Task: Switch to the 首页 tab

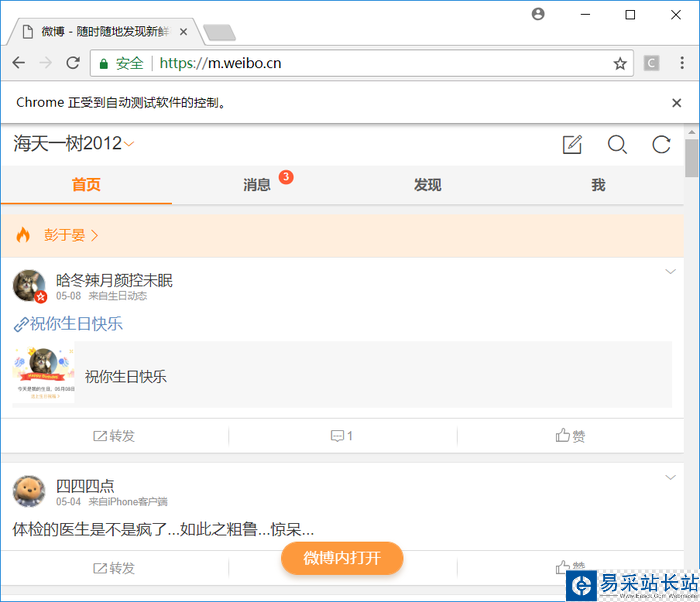Action: pos(86,184)
